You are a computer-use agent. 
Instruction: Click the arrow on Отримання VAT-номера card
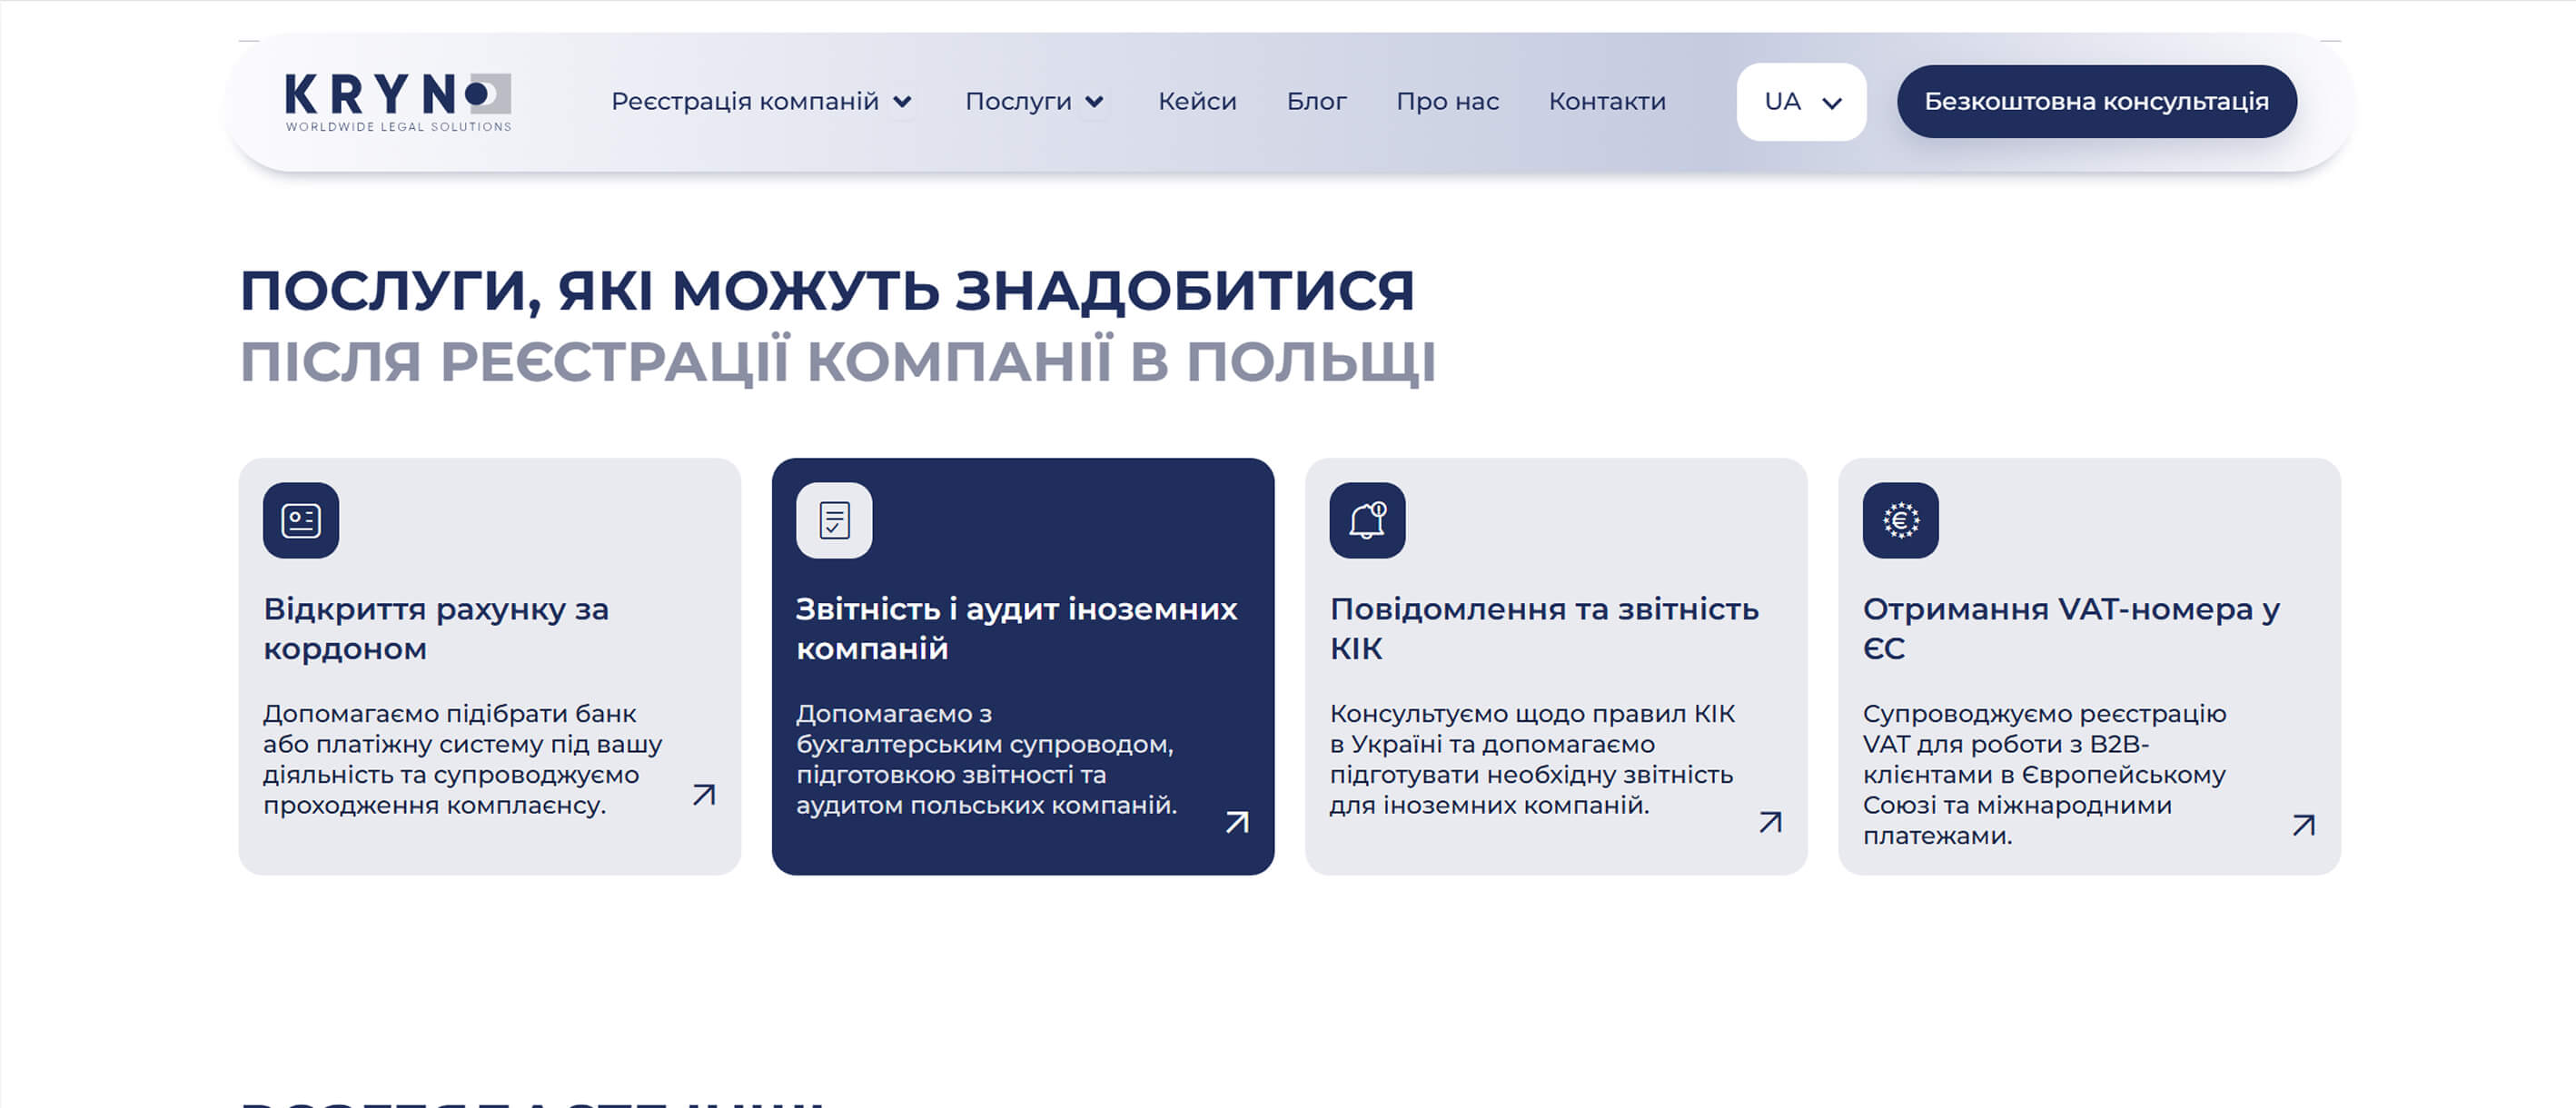click(2303, 825)
